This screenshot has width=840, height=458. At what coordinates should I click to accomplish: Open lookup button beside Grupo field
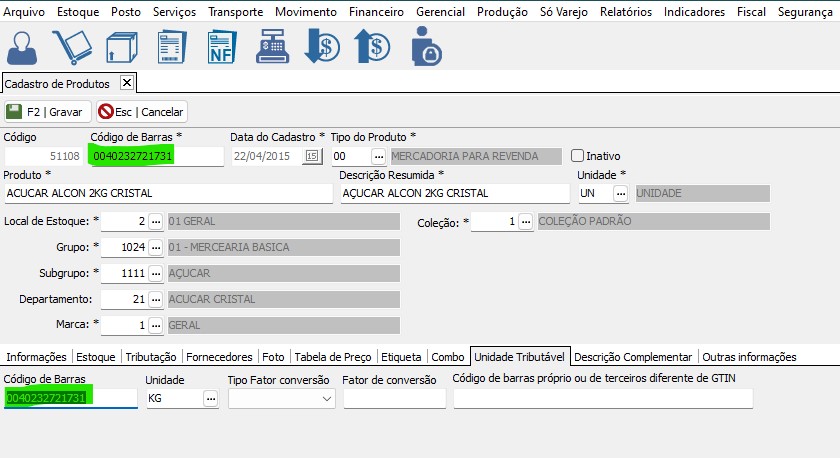click(155, 247)
